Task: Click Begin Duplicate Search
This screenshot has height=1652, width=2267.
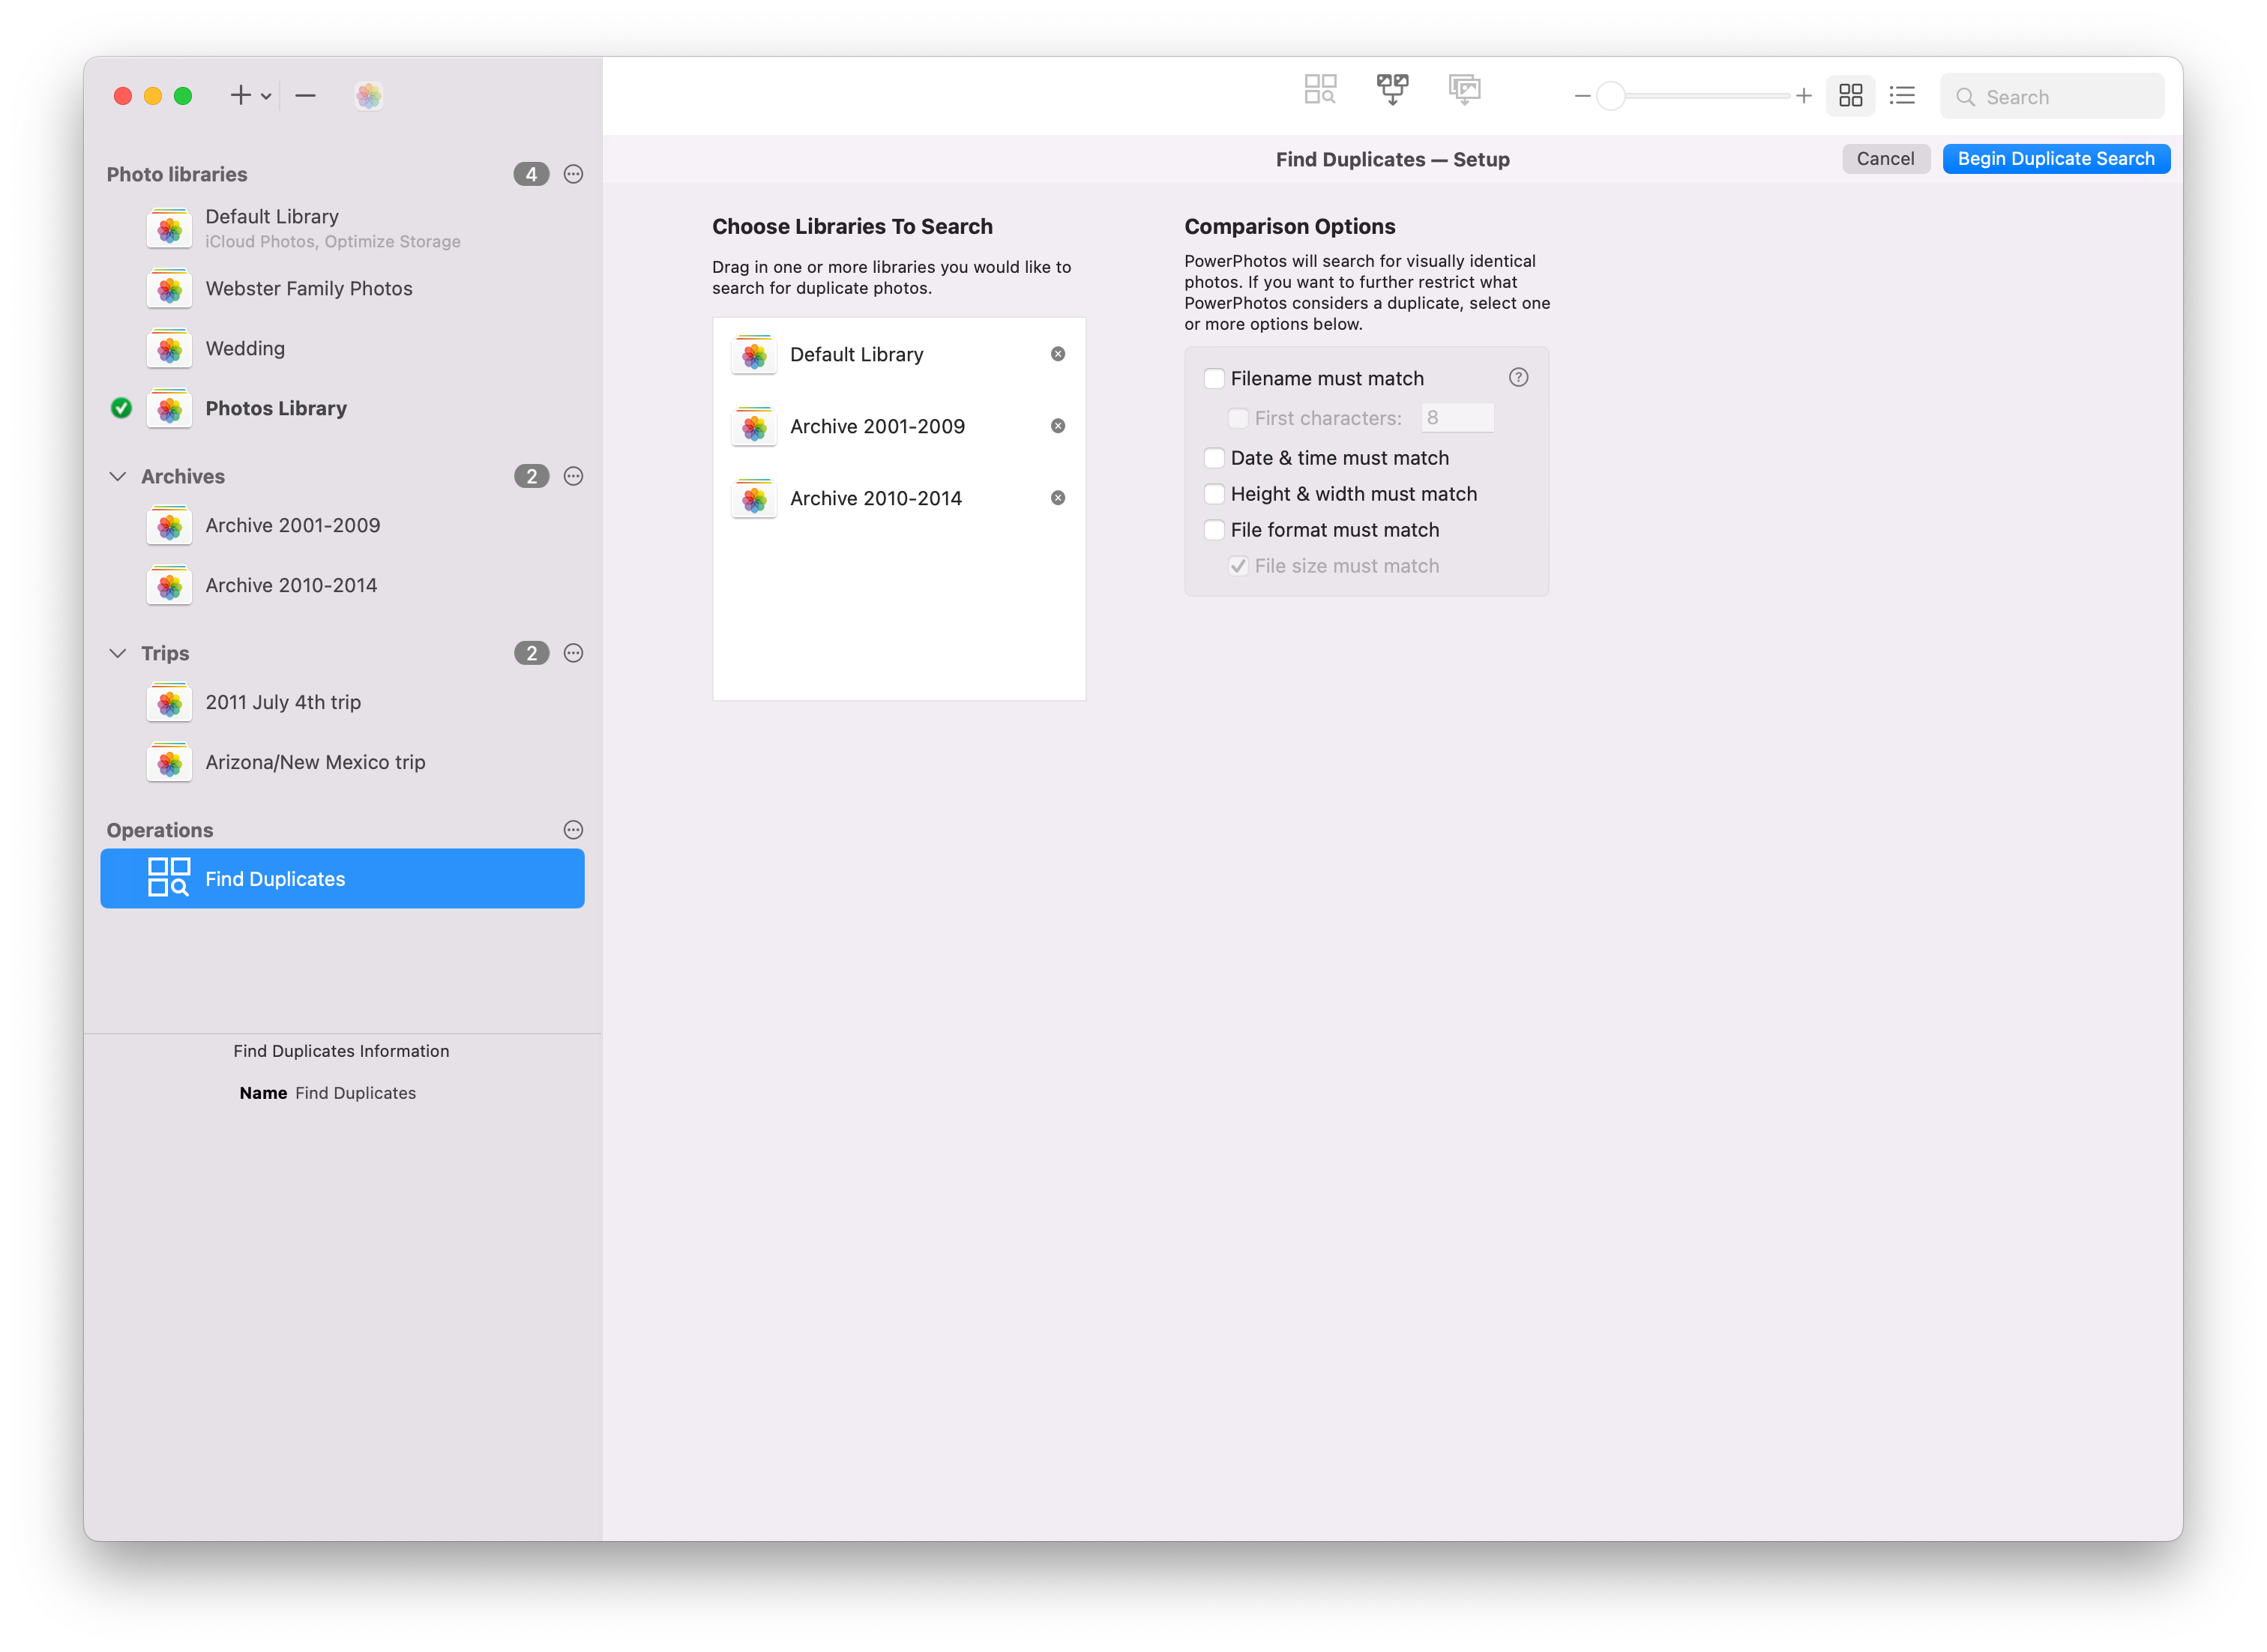Action: coord(2056,159)
